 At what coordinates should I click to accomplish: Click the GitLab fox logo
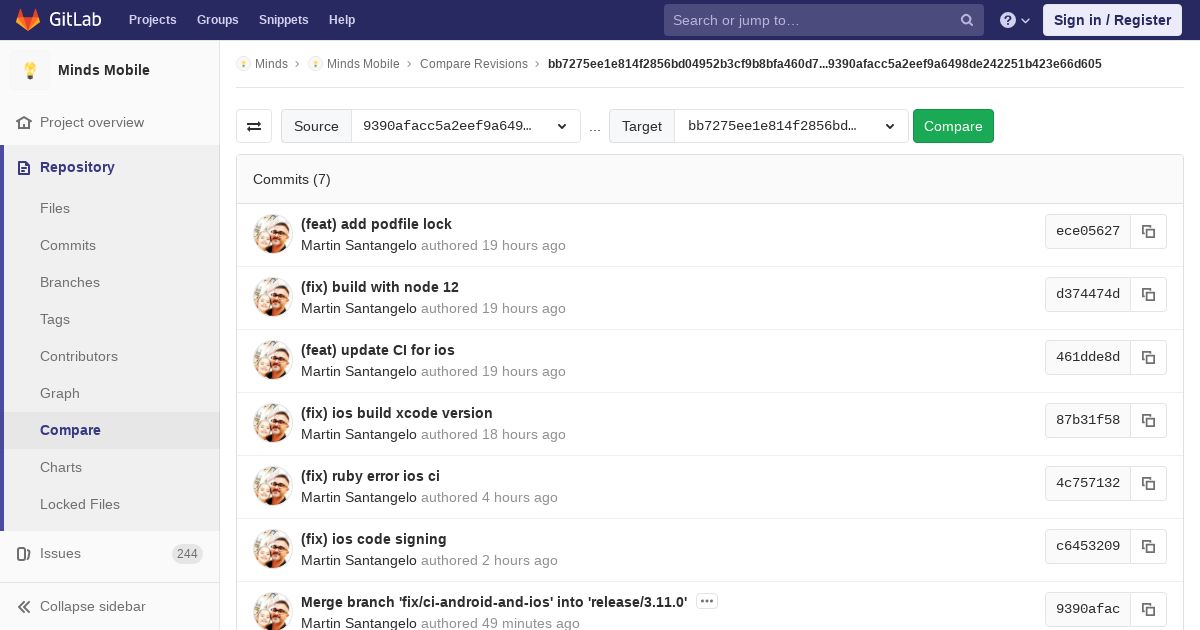pos(28,20)
